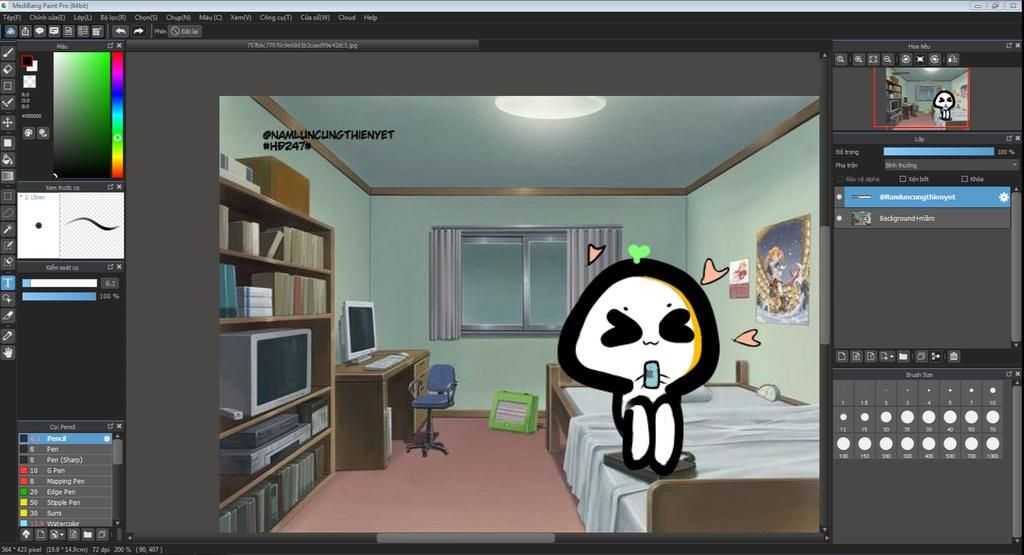Open the add-brush dropdown in brush panel
This screenshot has height=555, width=1024.
pos(57,534)
